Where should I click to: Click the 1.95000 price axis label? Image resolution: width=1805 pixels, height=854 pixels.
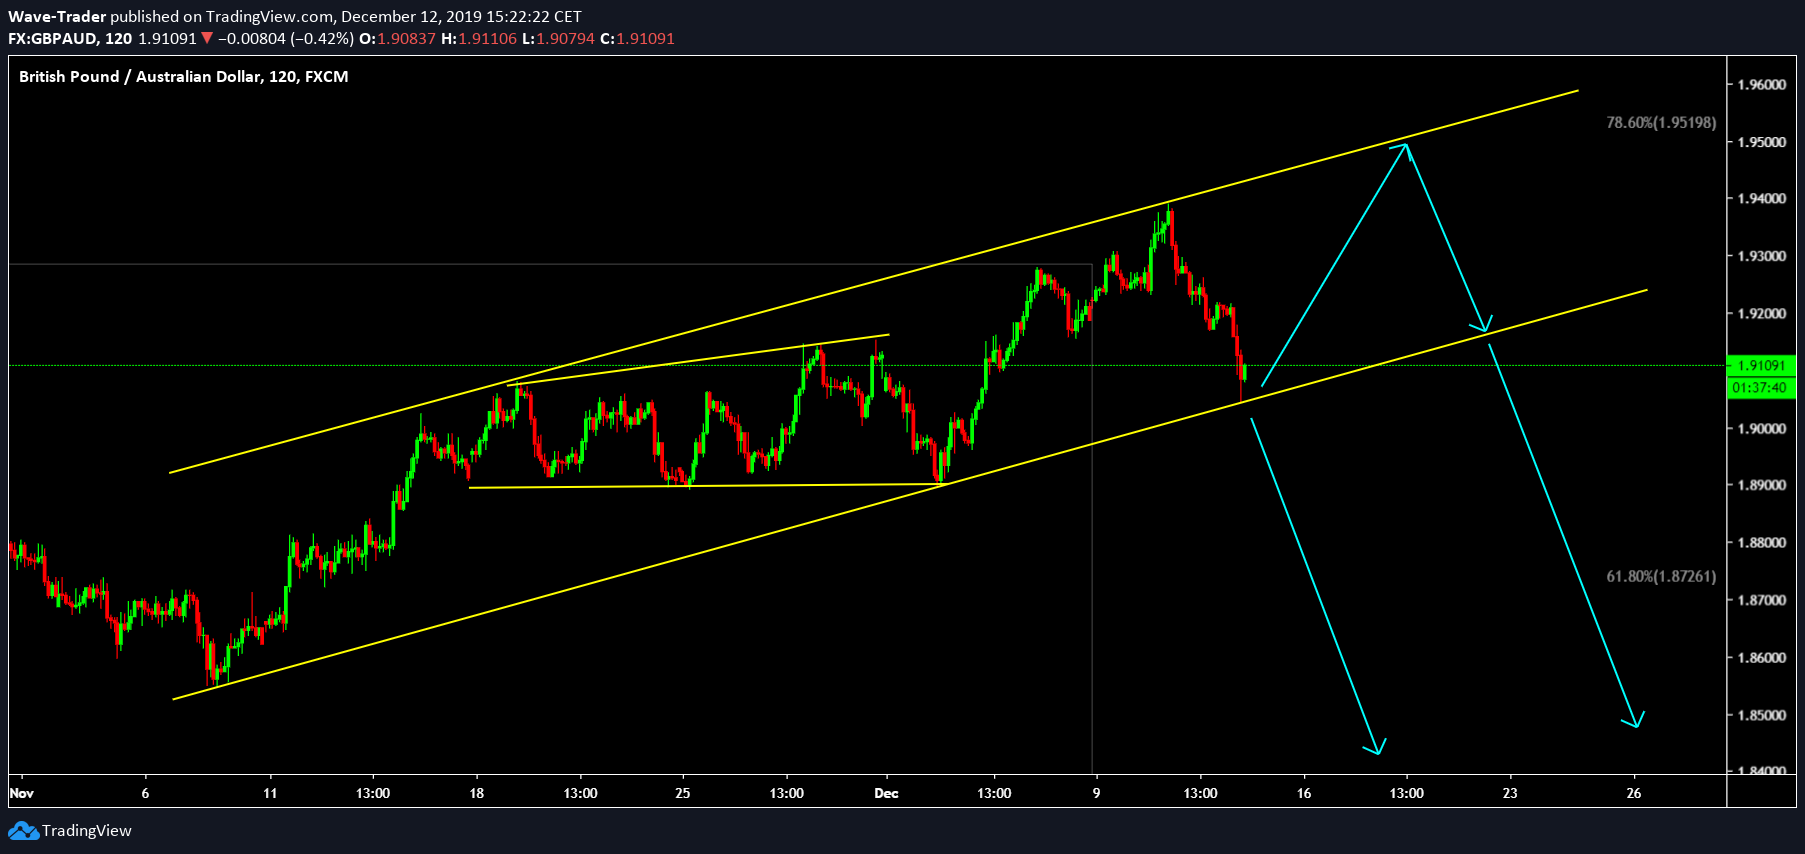(1762, 142)
